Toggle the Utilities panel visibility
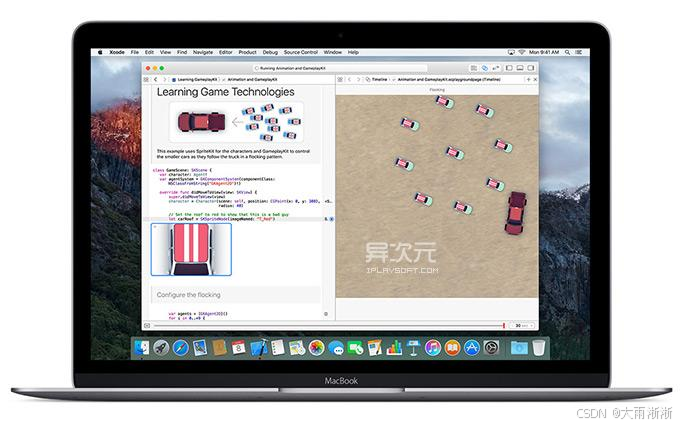This screenshot has height=427, width=680. [530, 68]
